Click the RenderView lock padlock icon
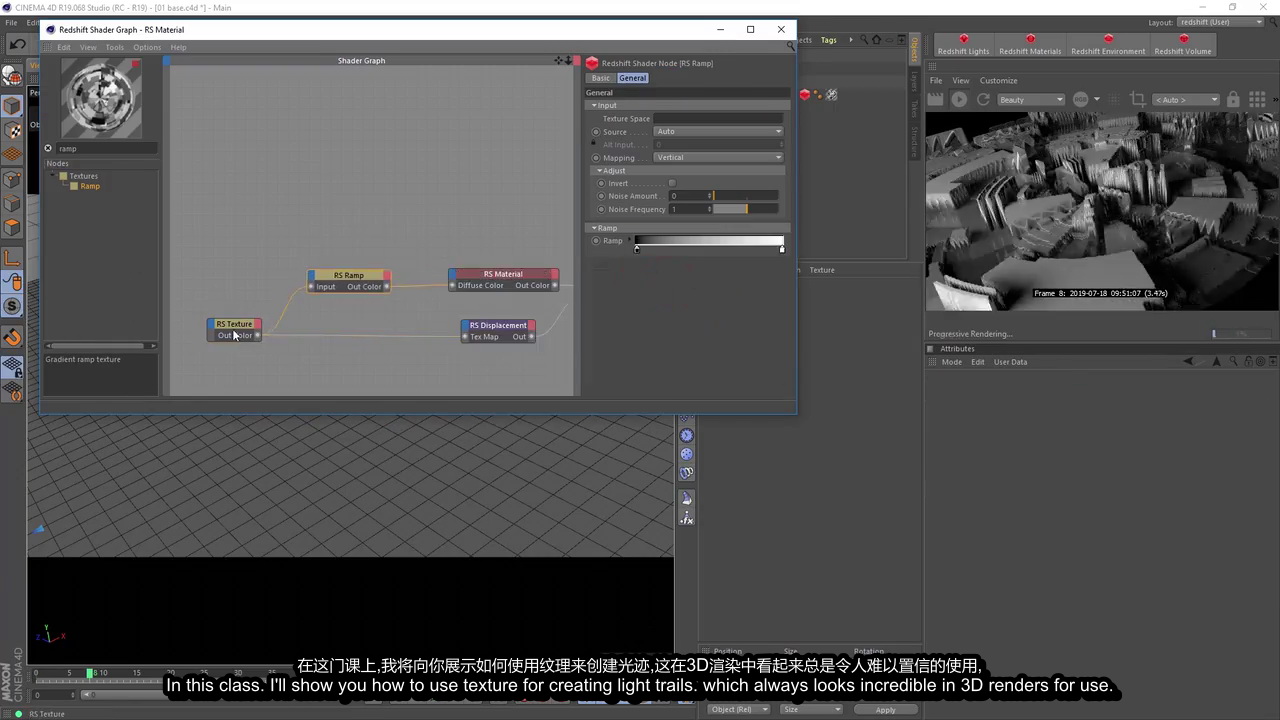 tap(1233, 99)
